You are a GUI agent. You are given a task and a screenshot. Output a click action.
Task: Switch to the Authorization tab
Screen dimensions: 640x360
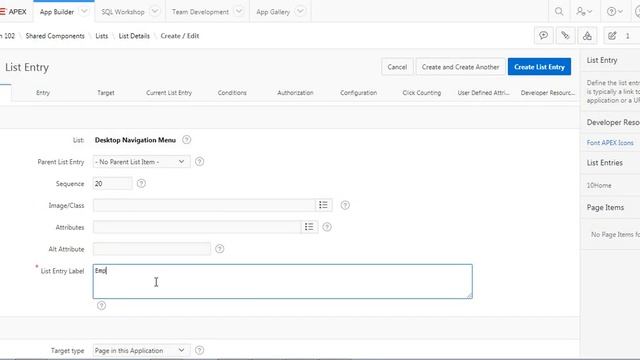point(295,93)
